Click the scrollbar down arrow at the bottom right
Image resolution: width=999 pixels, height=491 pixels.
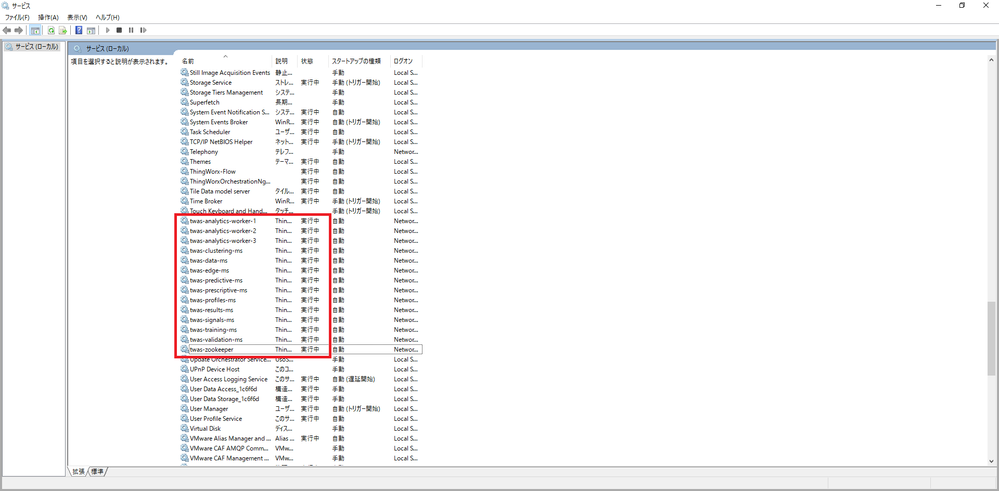(991, 460)
